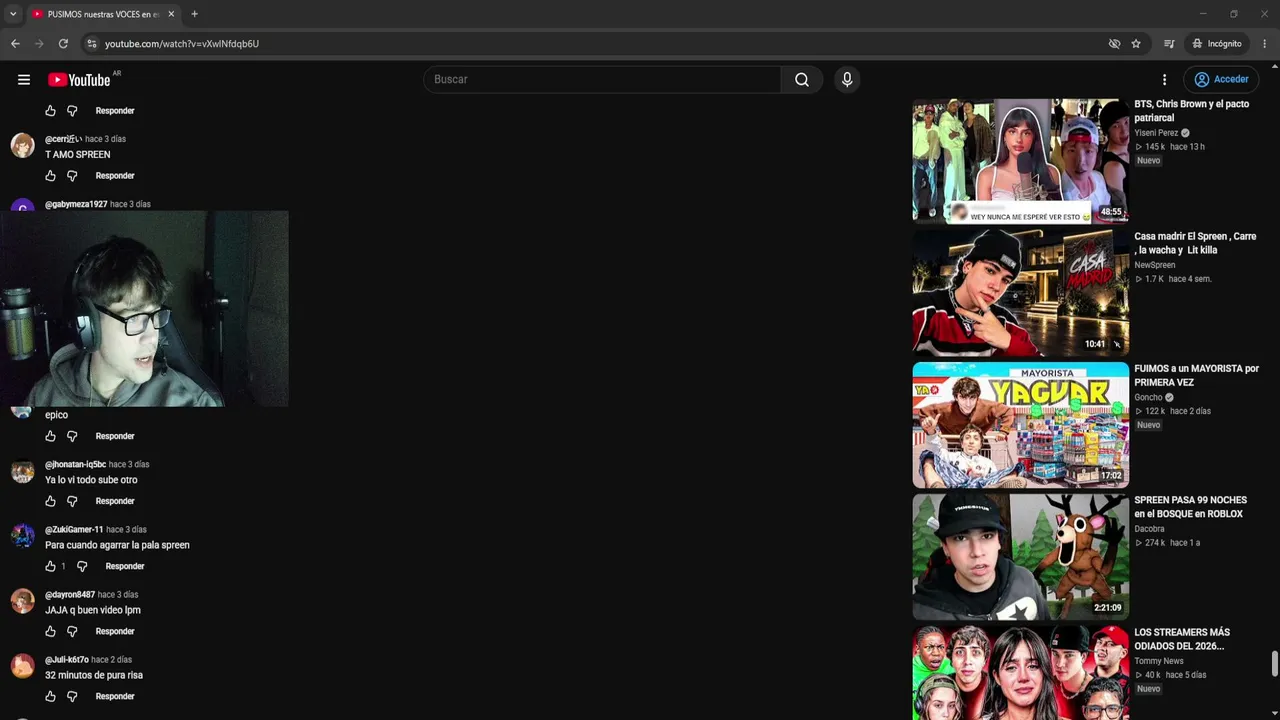Click @dayron8487 profile avatar
1280x720 pixels.
click(x=22, y=601)
